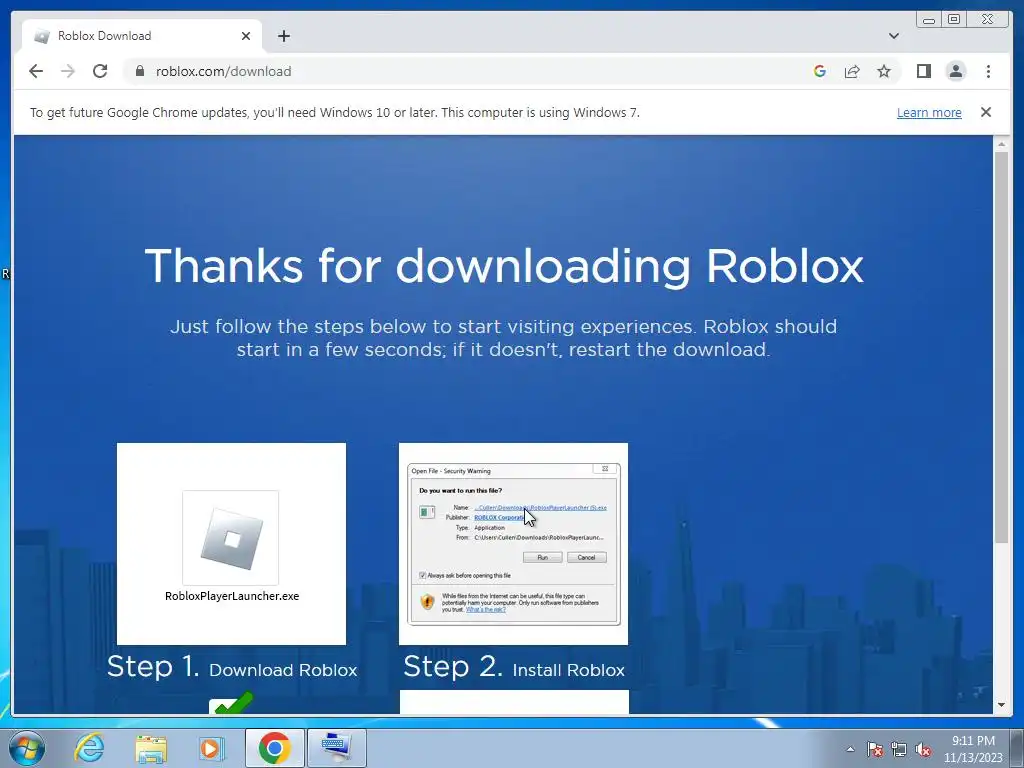The image size is (1024, 768).
Task: Expand the tab search dropdown arrow
Action: coord(893,36)
